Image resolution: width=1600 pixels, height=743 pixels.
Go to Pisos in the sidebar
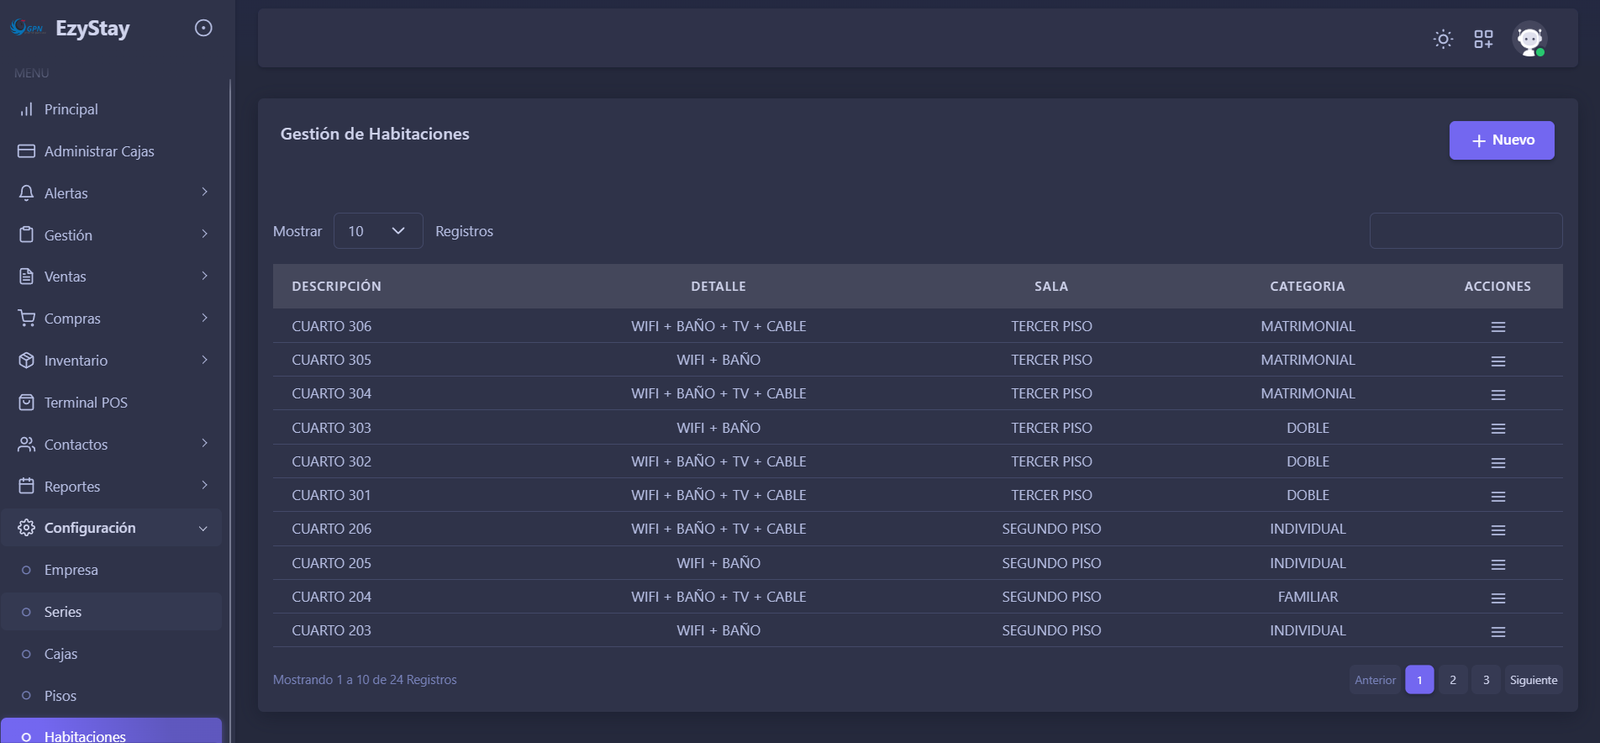60,696
